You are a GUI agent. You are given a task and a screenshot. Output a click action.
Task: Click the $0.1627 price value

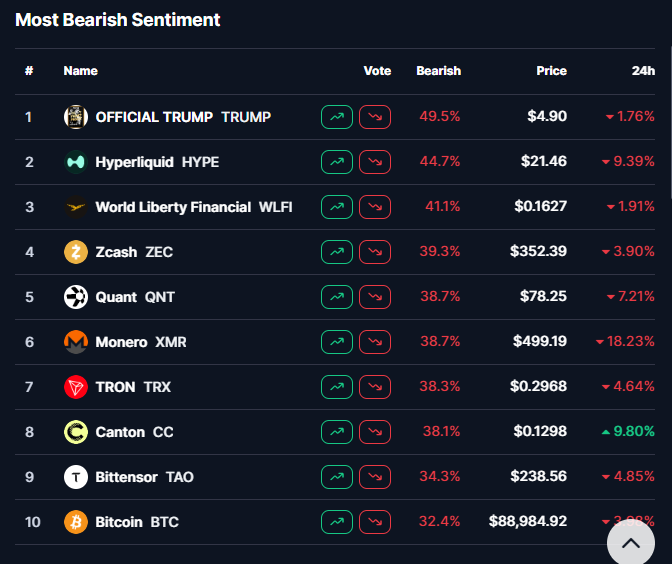pos(540,206)
